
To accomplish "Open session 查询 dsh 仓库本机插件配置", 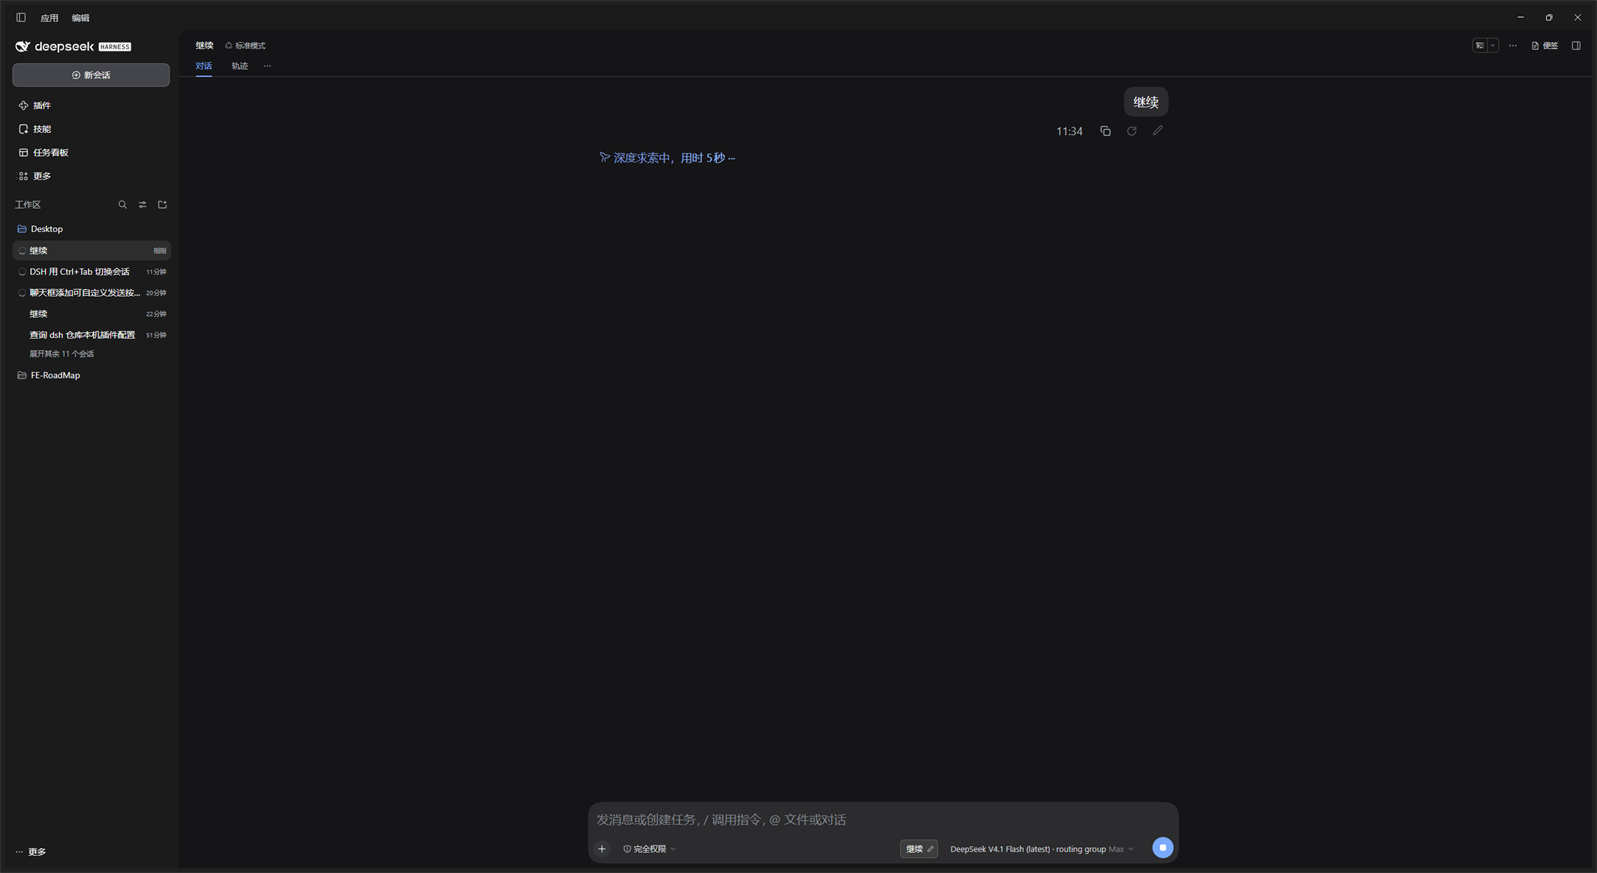I will (x=91, y=335).
